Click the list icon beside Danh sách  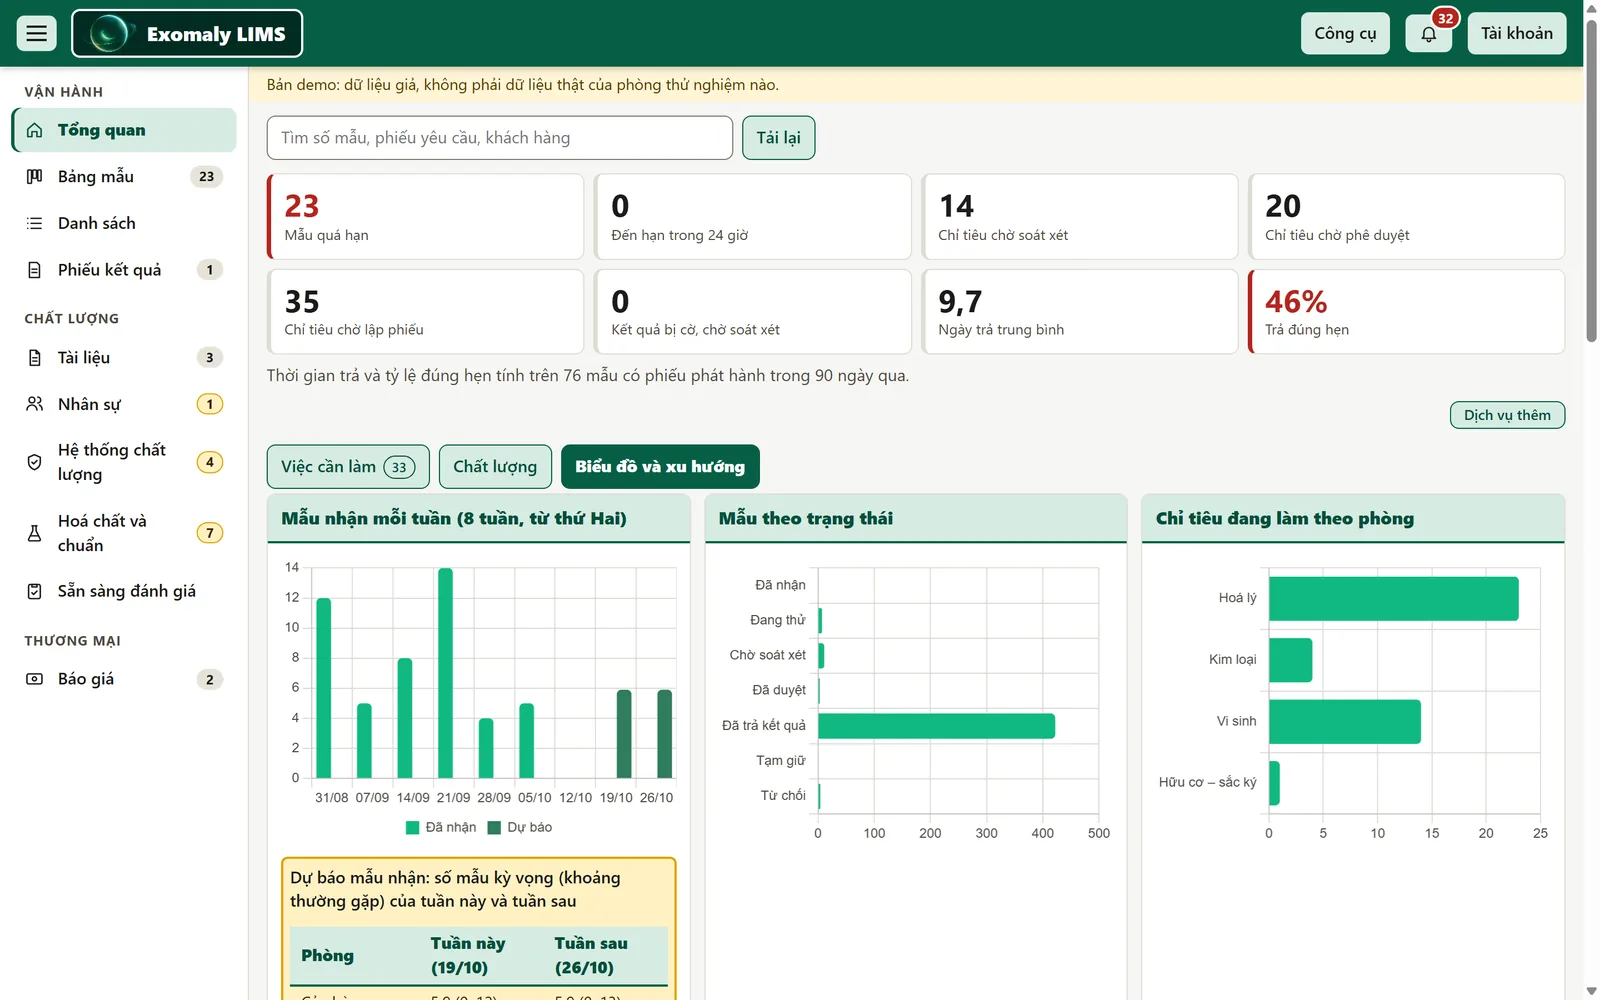tap(35, 223)
